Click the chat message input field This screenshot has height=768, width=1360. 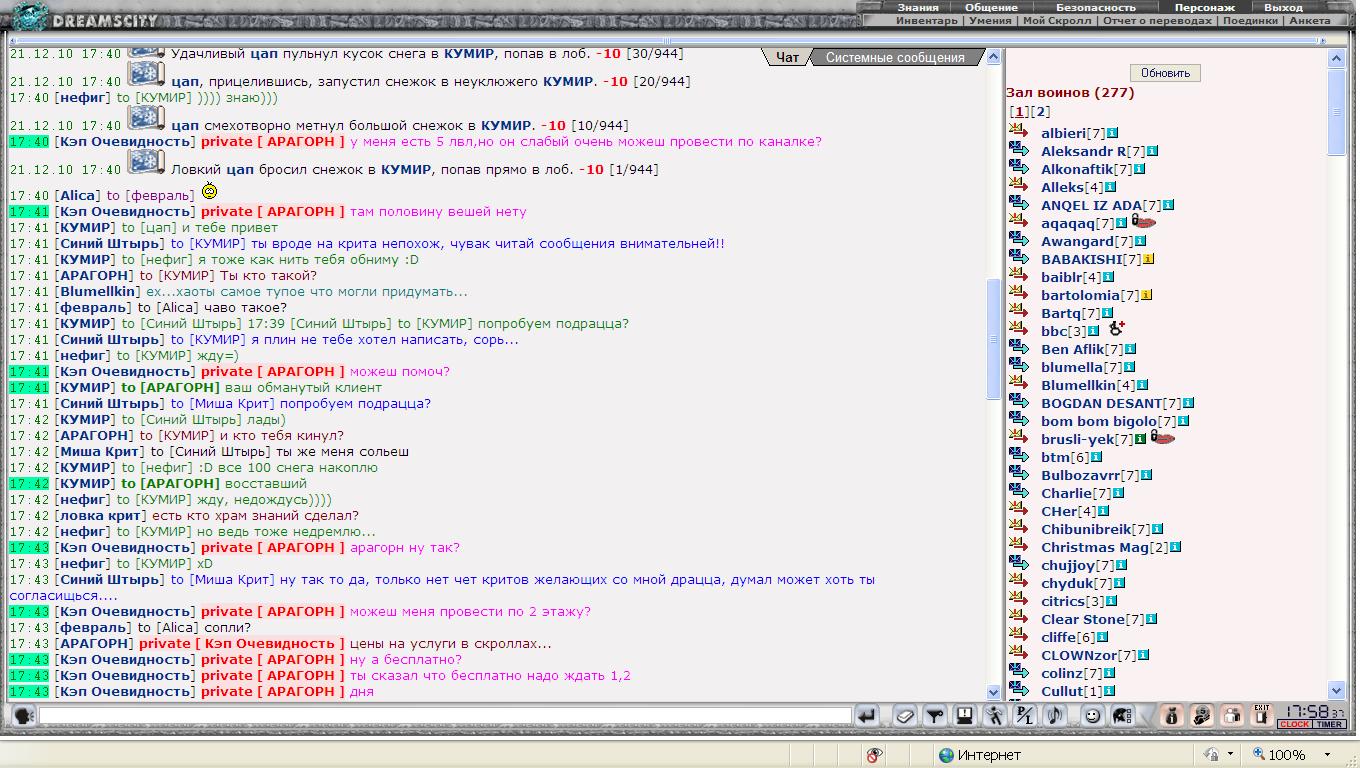445,716
